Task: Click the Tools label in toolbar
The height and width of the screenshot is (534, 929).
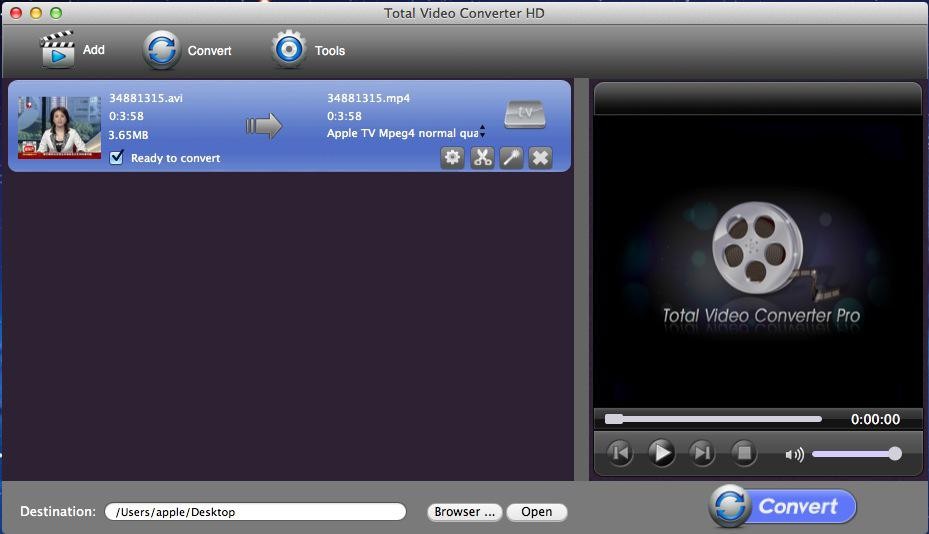Action: (329, 50)
